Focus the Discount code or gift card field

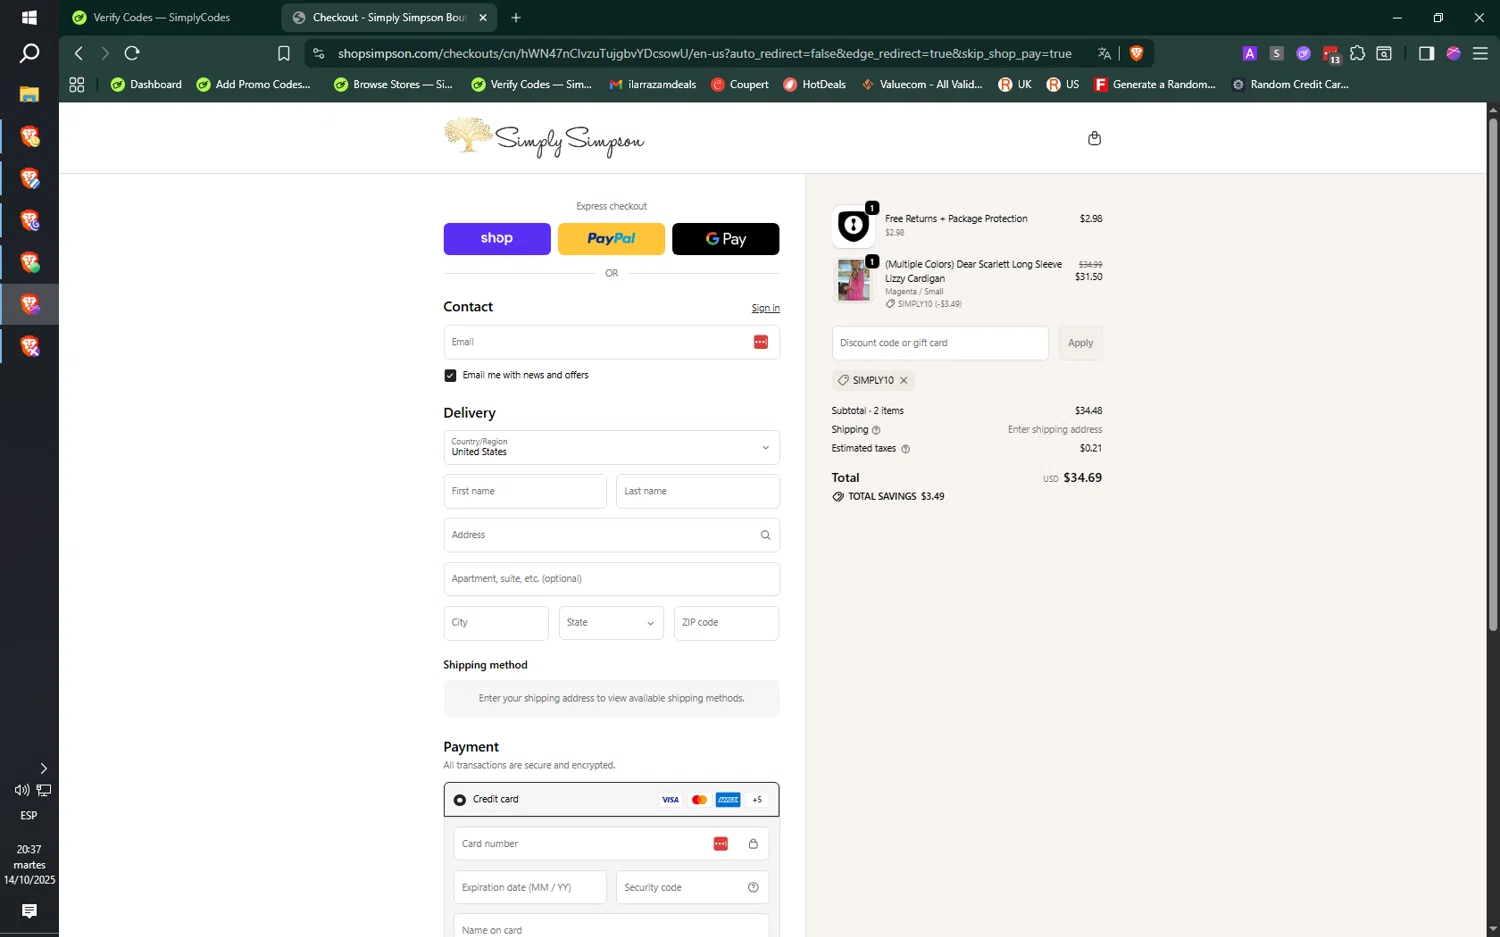[940, 343]
